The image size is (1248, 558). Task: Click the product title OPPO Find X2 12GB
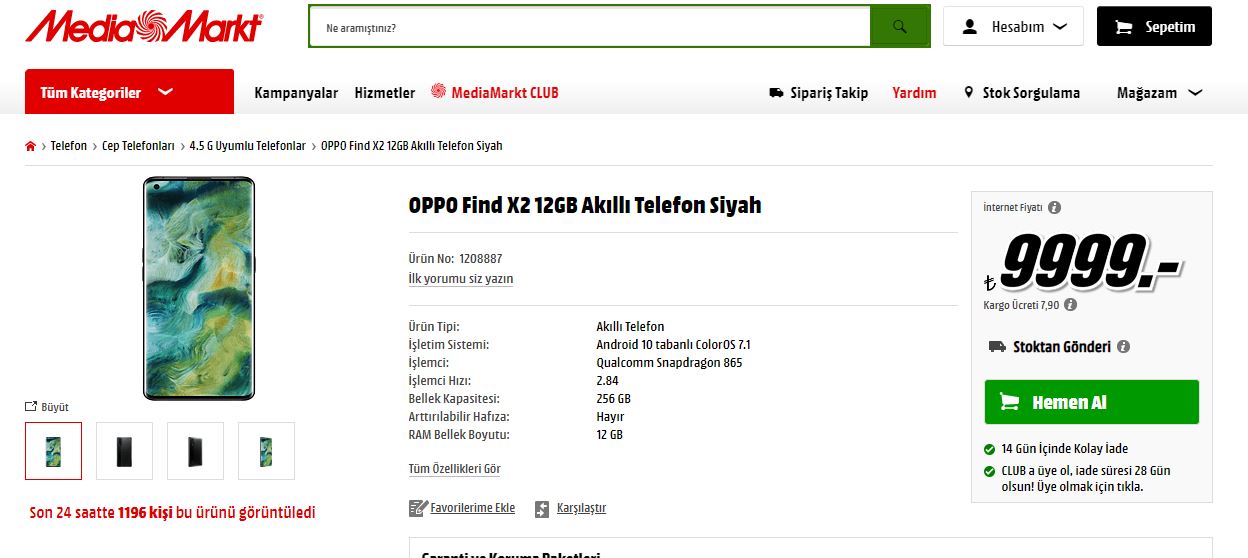tap(585, 205)
